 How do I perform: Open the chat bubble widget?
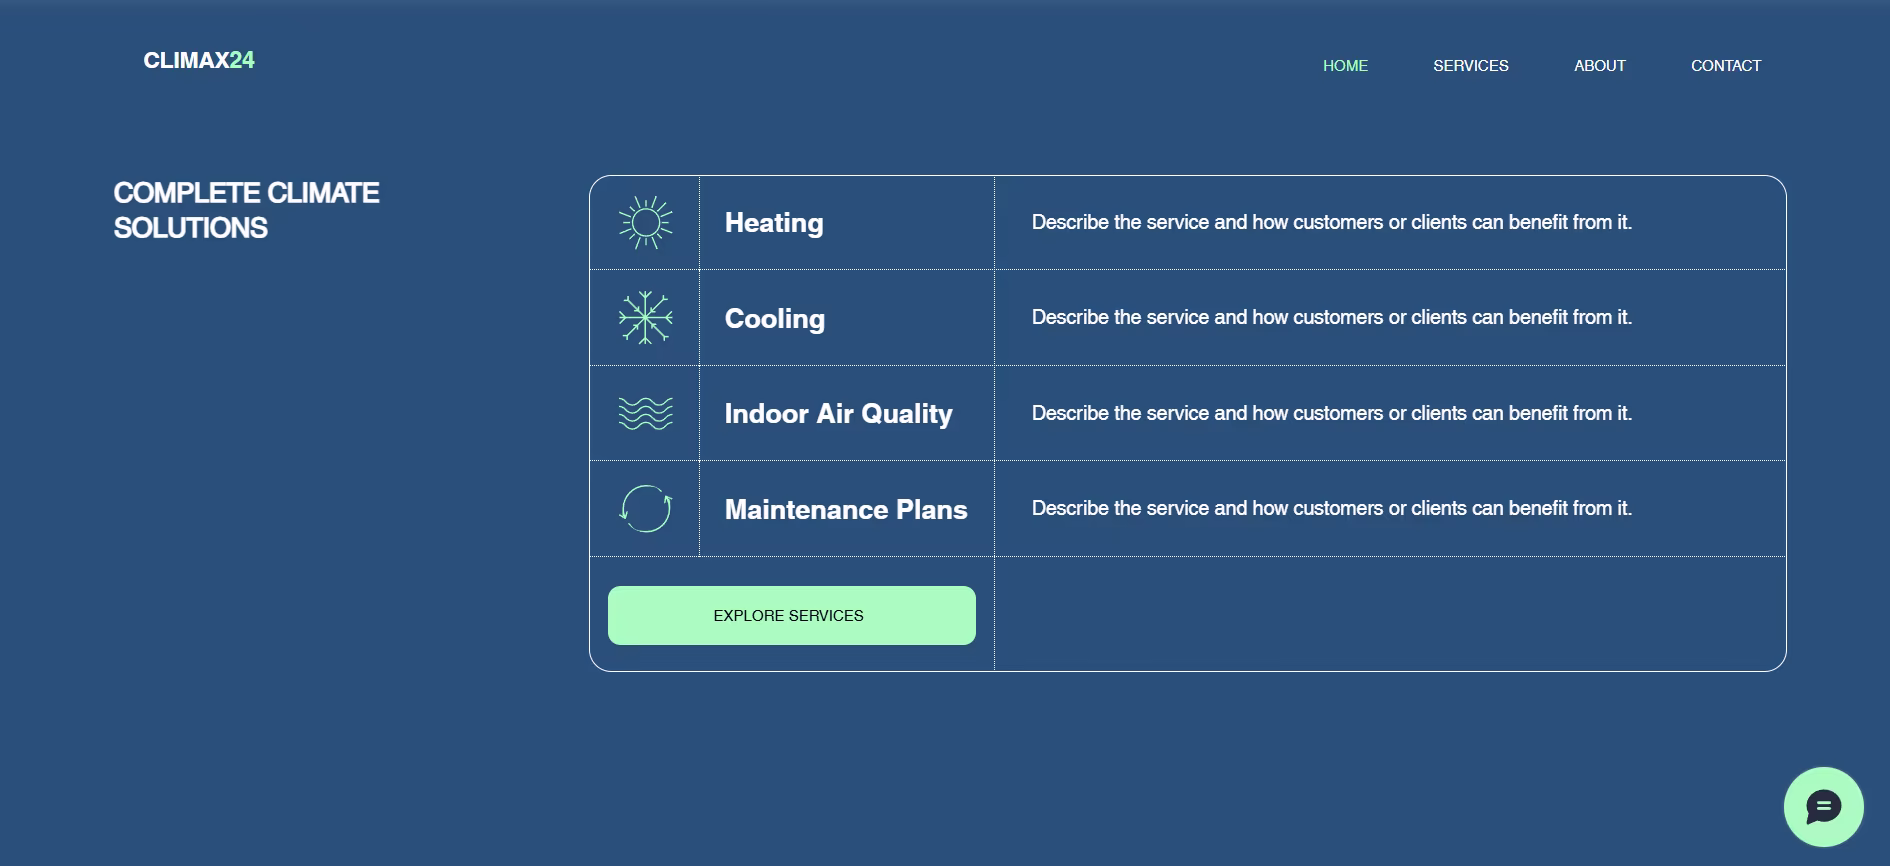1823,806
